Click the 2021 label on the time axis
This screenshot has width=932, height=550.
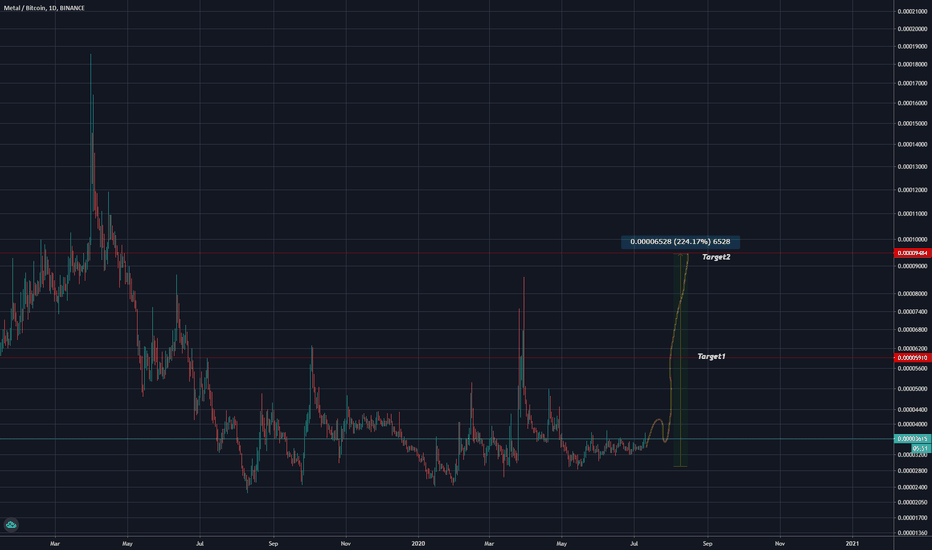852,543
